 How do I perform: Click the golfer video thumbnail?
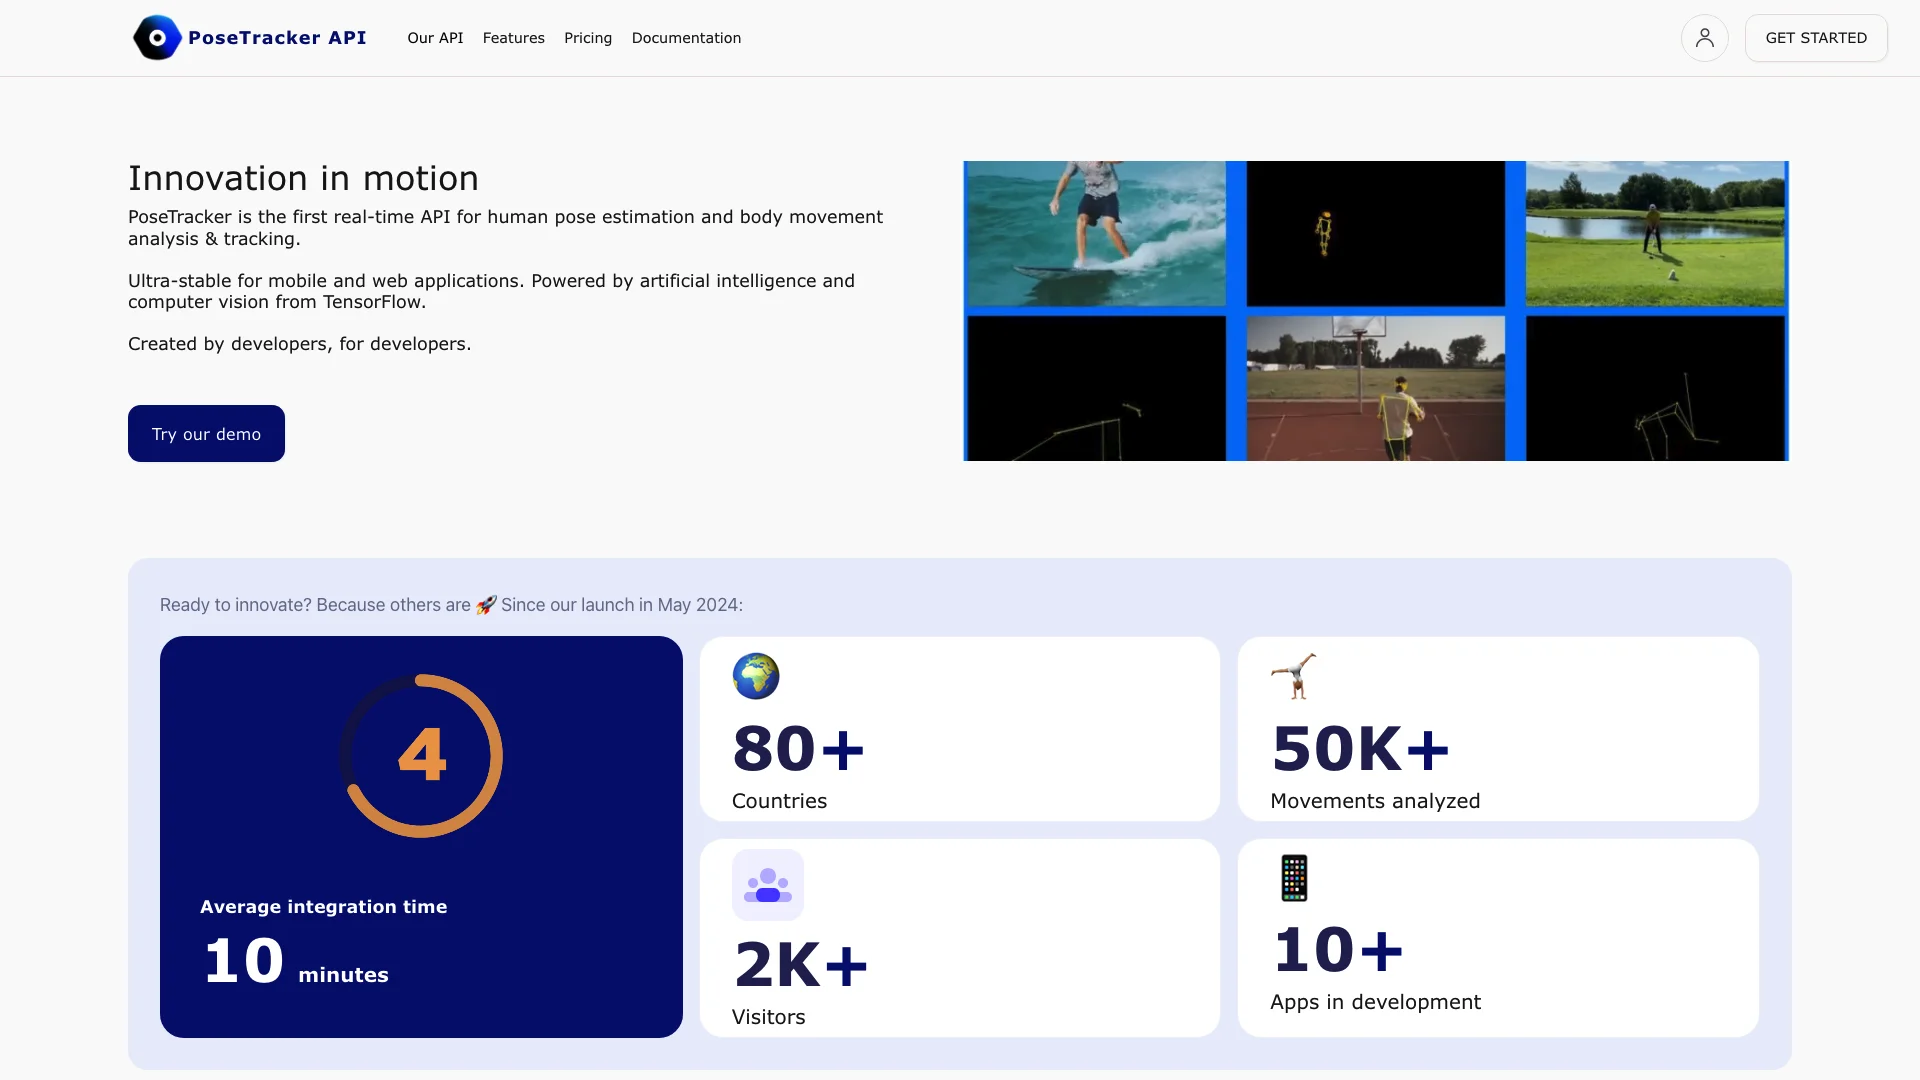1655,233
